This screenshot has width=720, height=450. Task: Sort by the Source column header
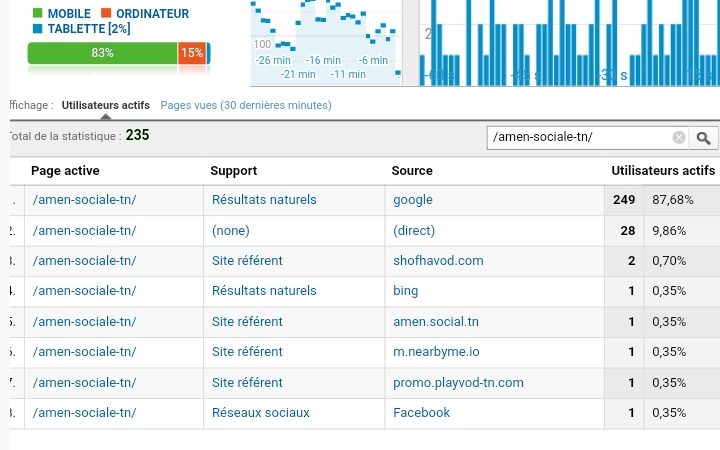(412, 171)
